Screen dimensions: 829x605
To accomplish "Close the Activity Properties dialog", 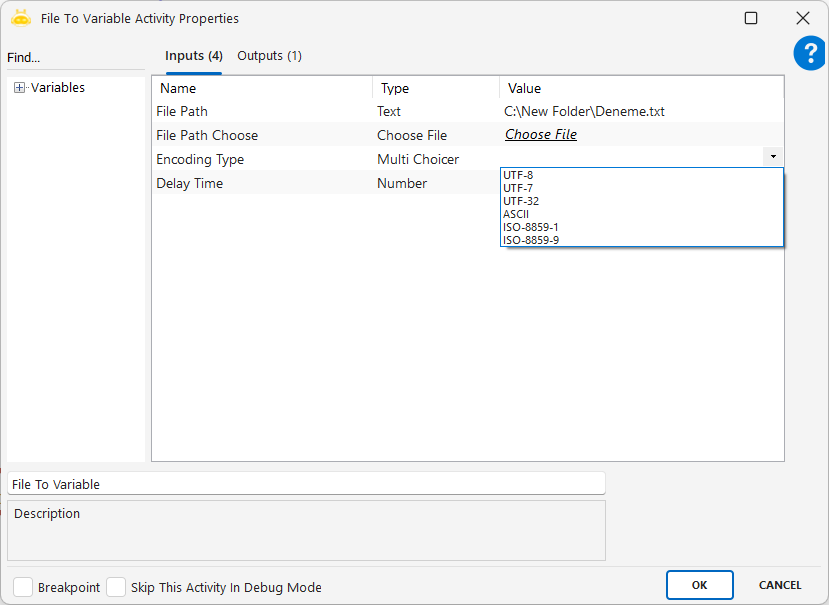I will tap(802, 18).
